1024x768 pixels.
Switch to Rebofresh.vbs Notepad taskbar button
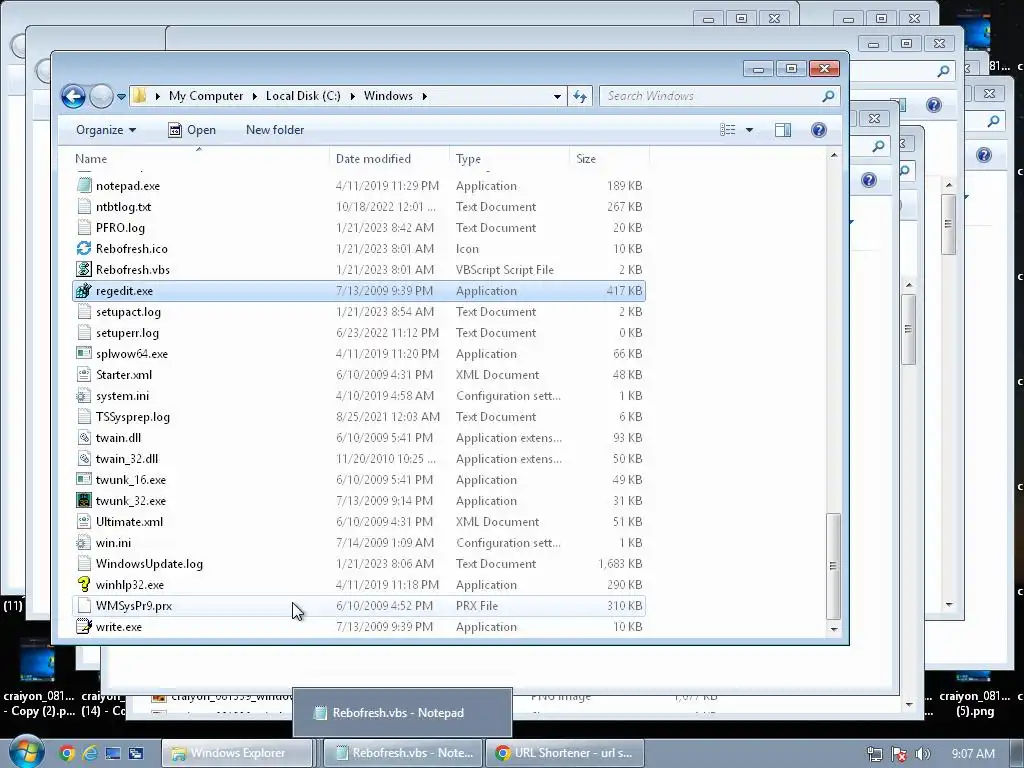[403, 753]
